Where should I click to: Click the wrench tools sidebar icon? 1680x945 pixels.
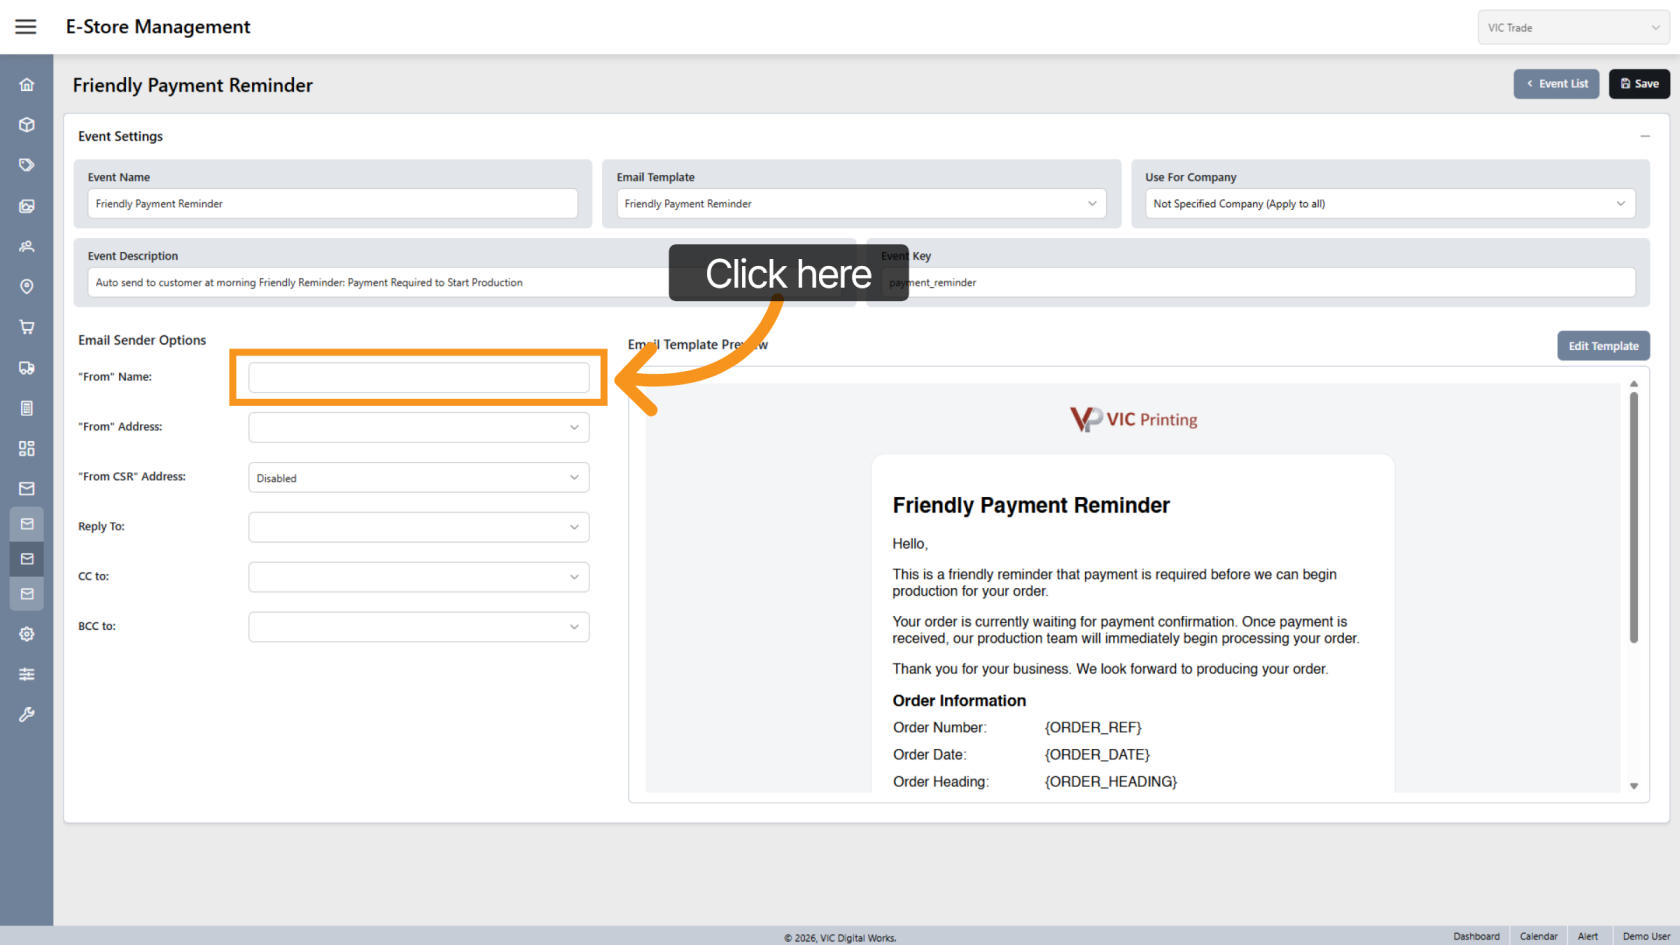(x=27, y=715)
